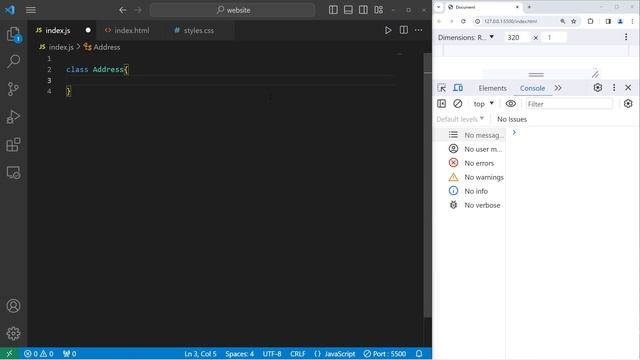This screenshot has height=360, width=640.
Task: Activate inspect element picker in DevTools
Action: (442, 88)
